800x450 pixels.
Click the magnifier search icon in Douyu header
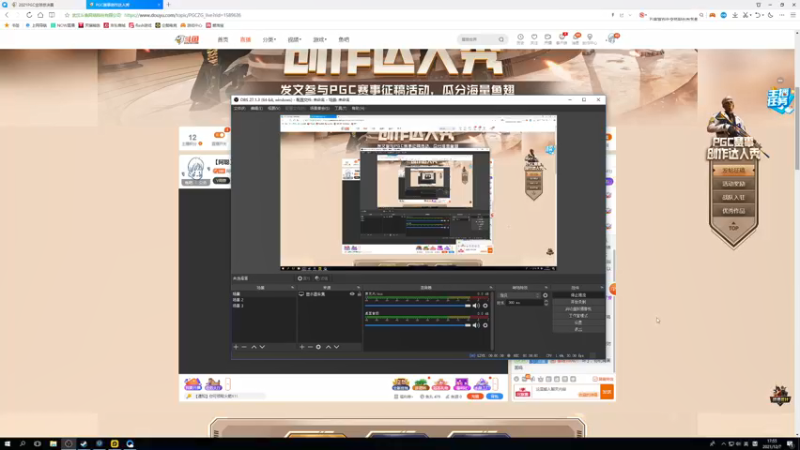tap(502, 39)
